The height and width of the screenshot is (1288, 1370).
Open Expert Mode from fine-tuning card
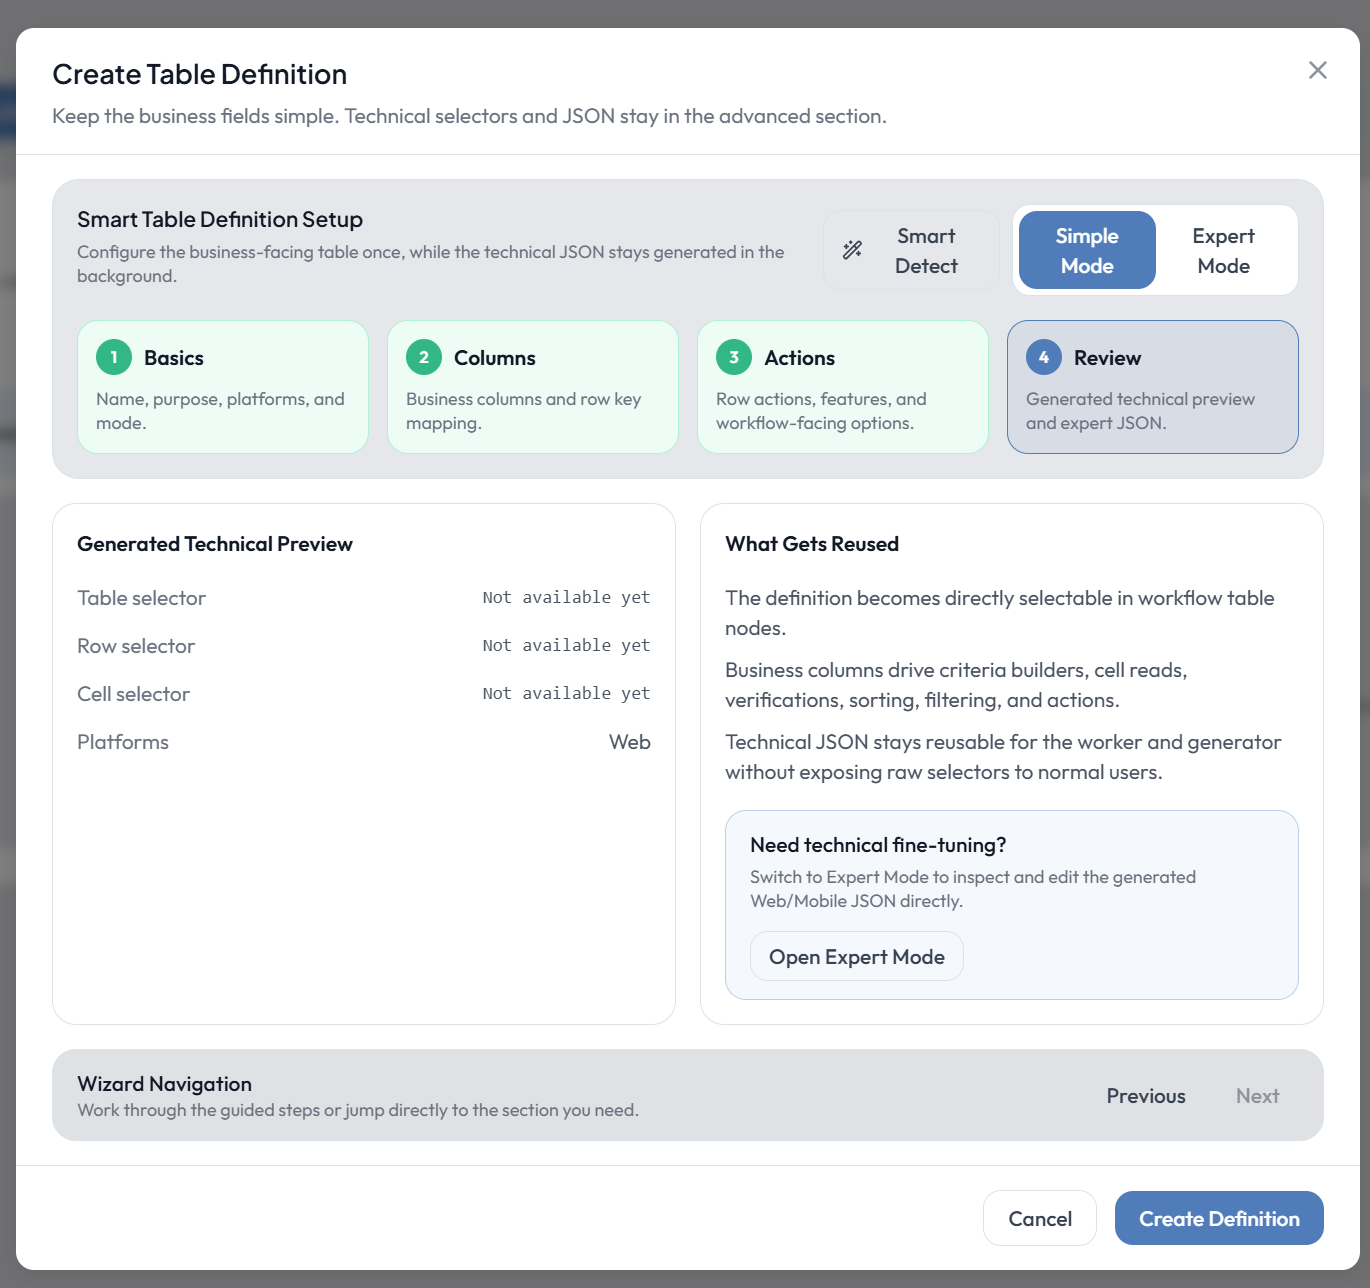[x=857, y=956]
